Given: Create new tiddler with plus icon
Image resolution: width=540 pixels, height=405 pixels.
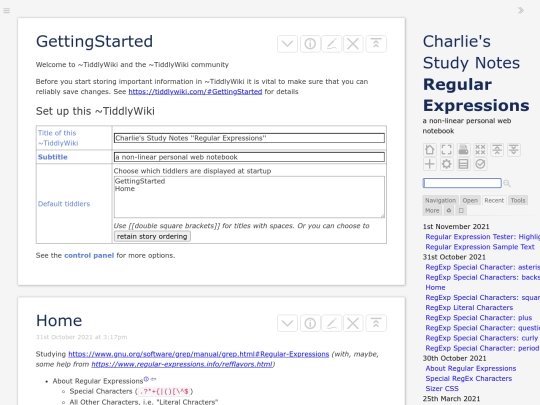Looking at the screenshot, I should click(429, 164).
